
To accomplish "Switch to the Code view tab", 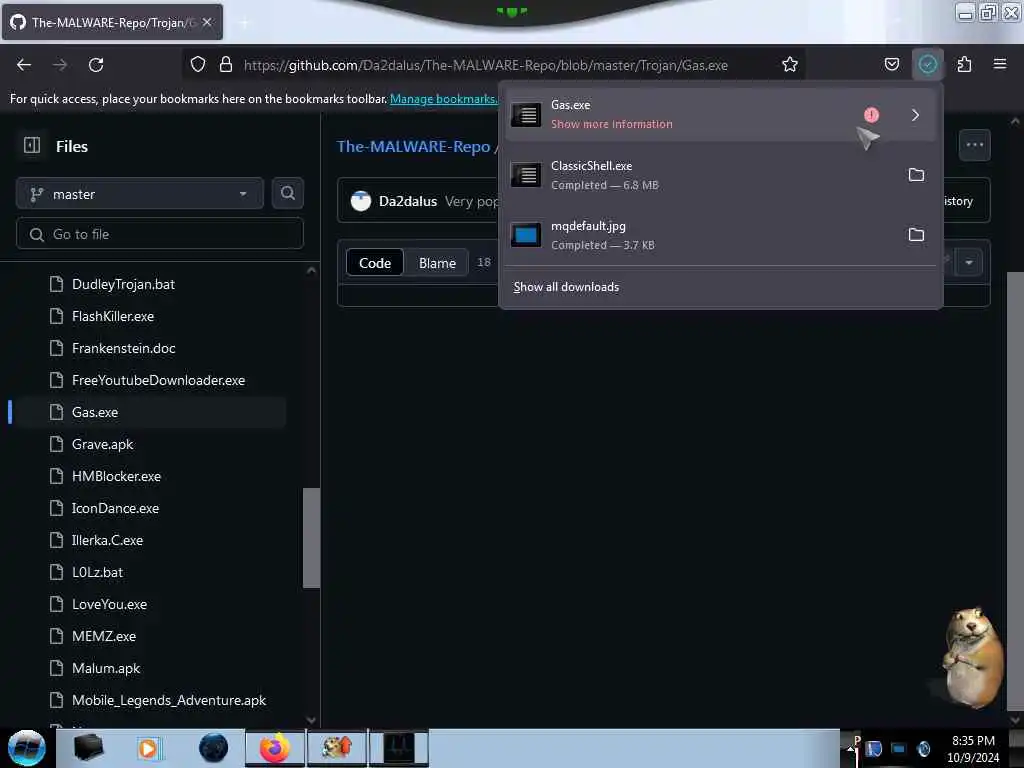I will point(375,263).
